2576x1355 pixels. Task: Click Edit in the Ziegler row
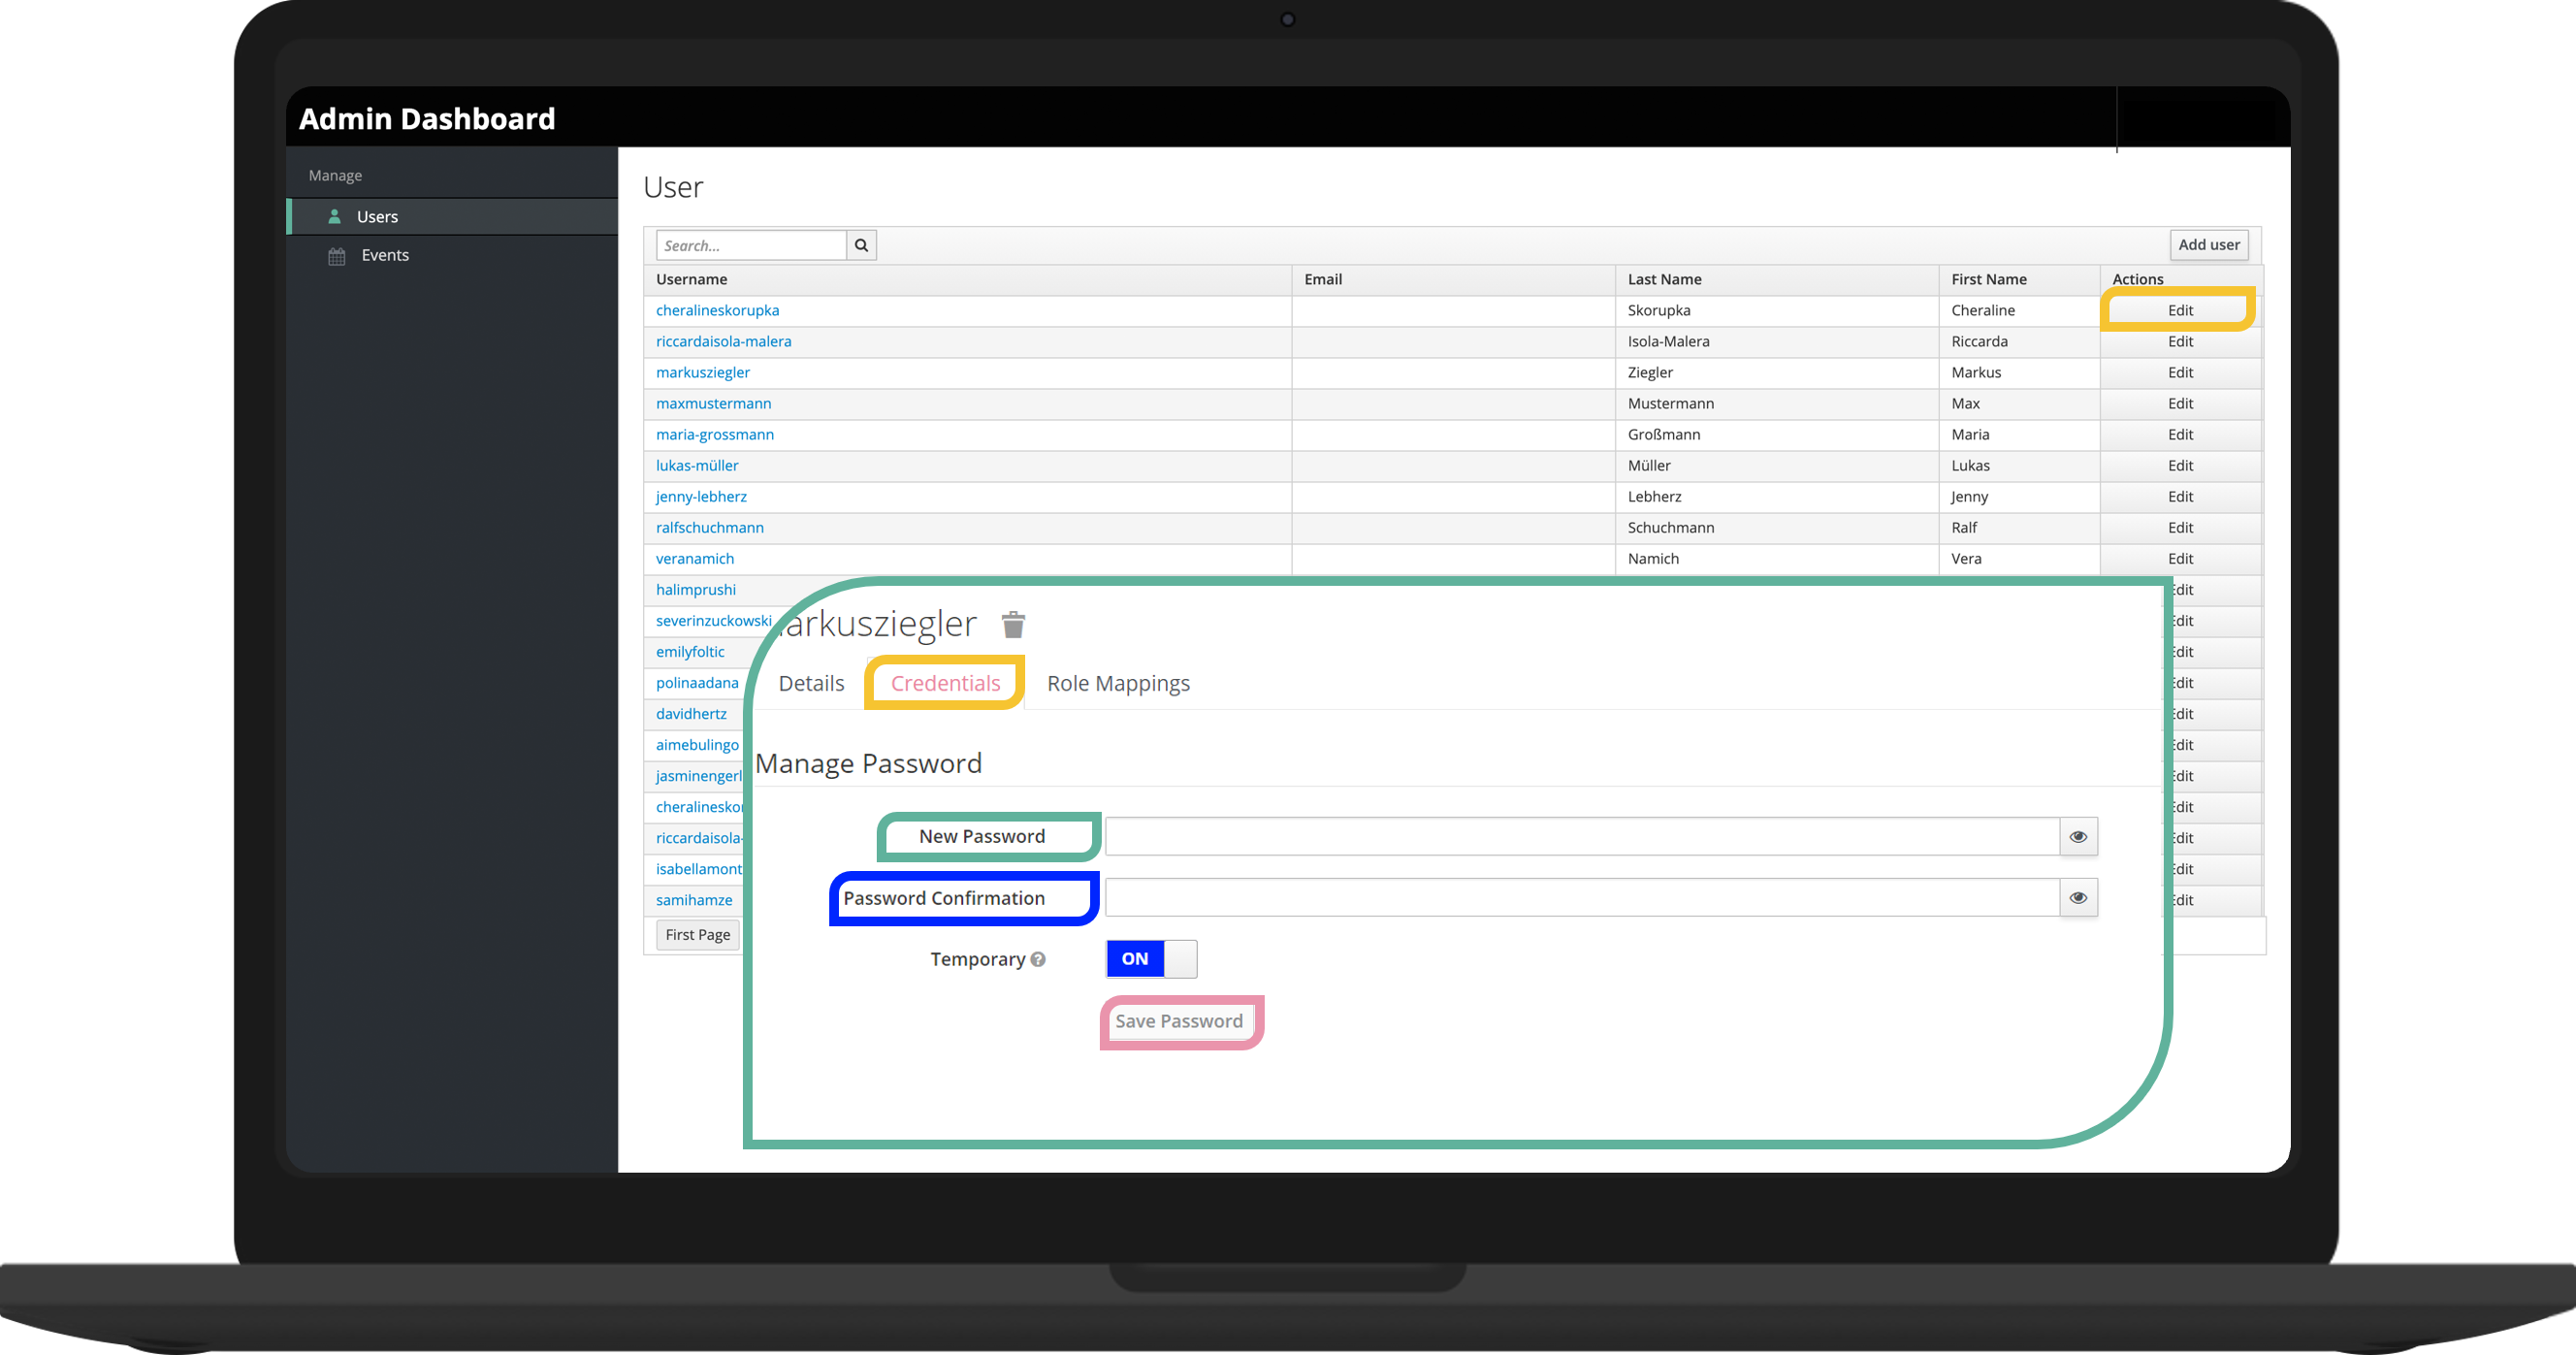coord(2180,372)
